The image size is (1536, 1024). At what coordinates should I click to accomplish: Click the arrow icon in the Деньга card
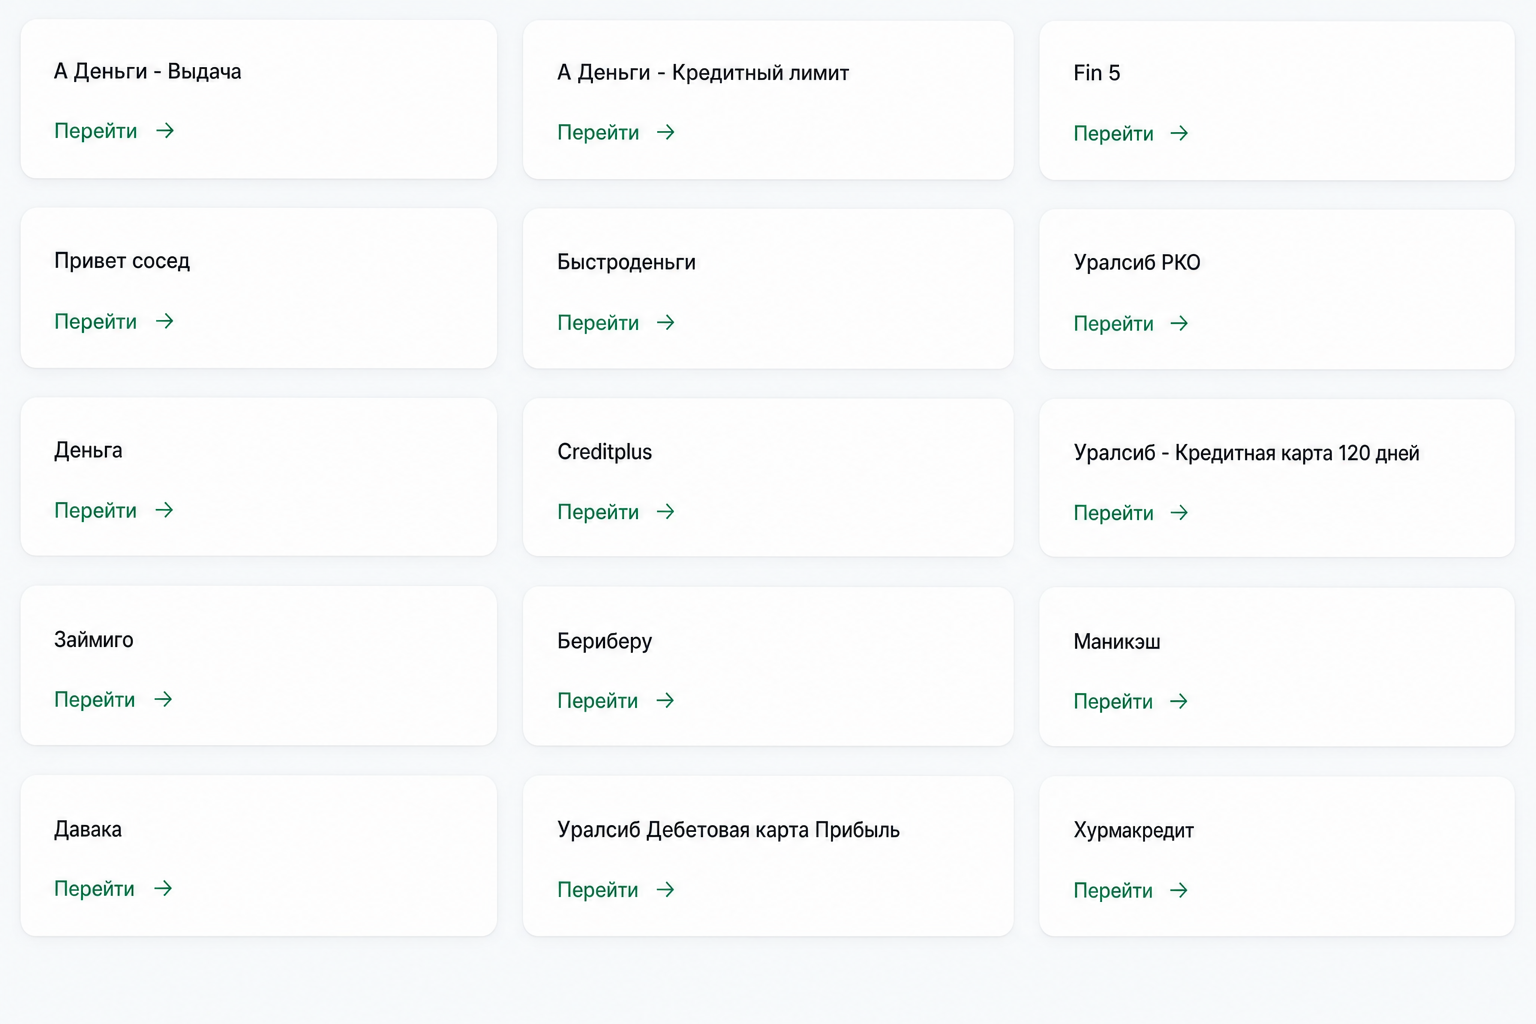coord(165,510)
